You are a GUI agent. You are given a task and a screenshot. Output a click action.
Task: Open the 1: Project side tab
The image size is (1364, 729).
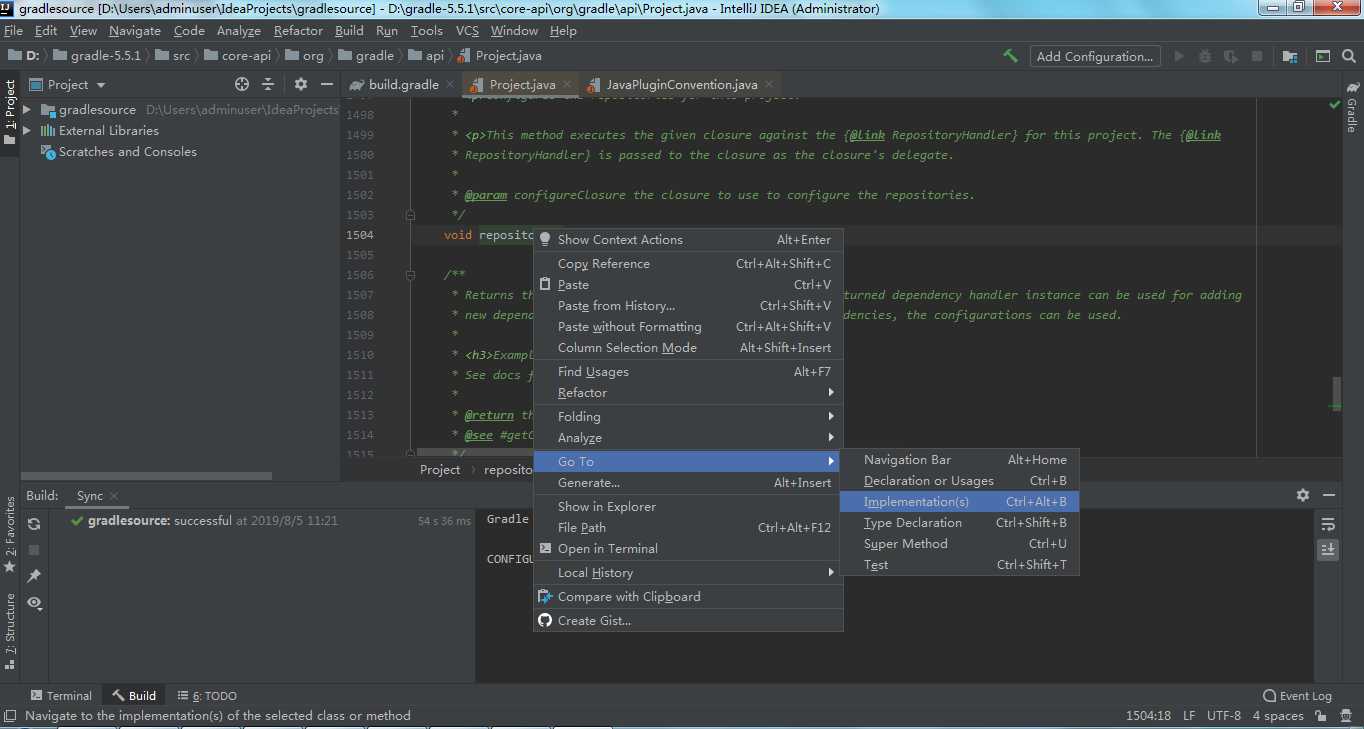10,112
